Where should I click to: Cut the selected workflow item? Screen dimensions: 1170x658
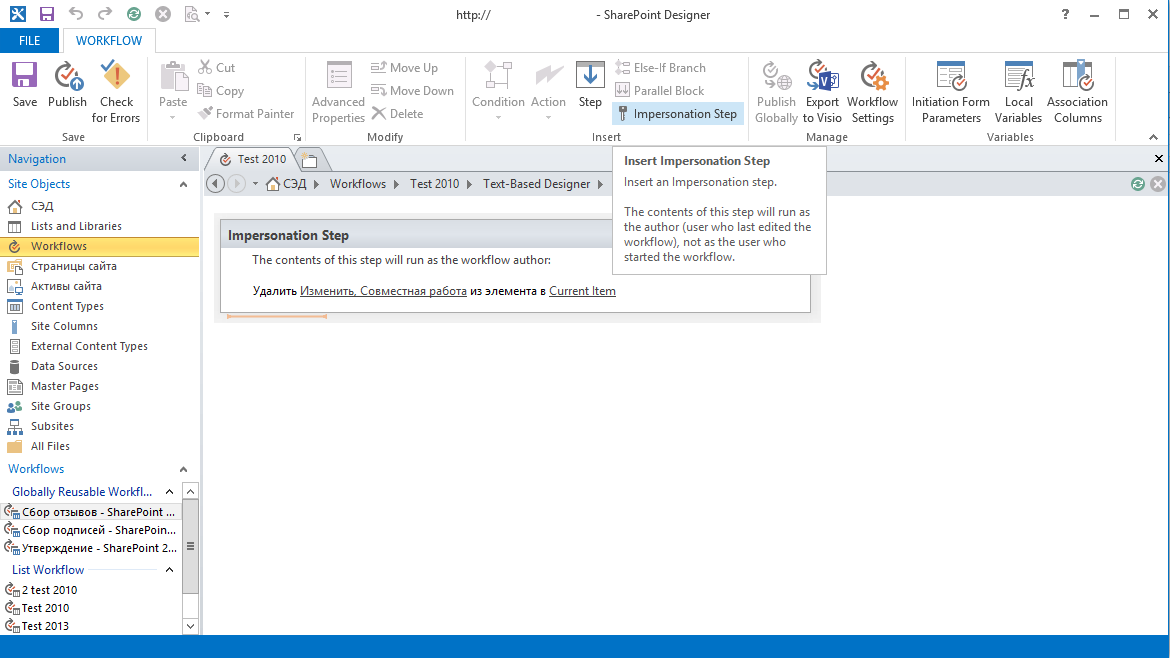click(x=216, y=67)
